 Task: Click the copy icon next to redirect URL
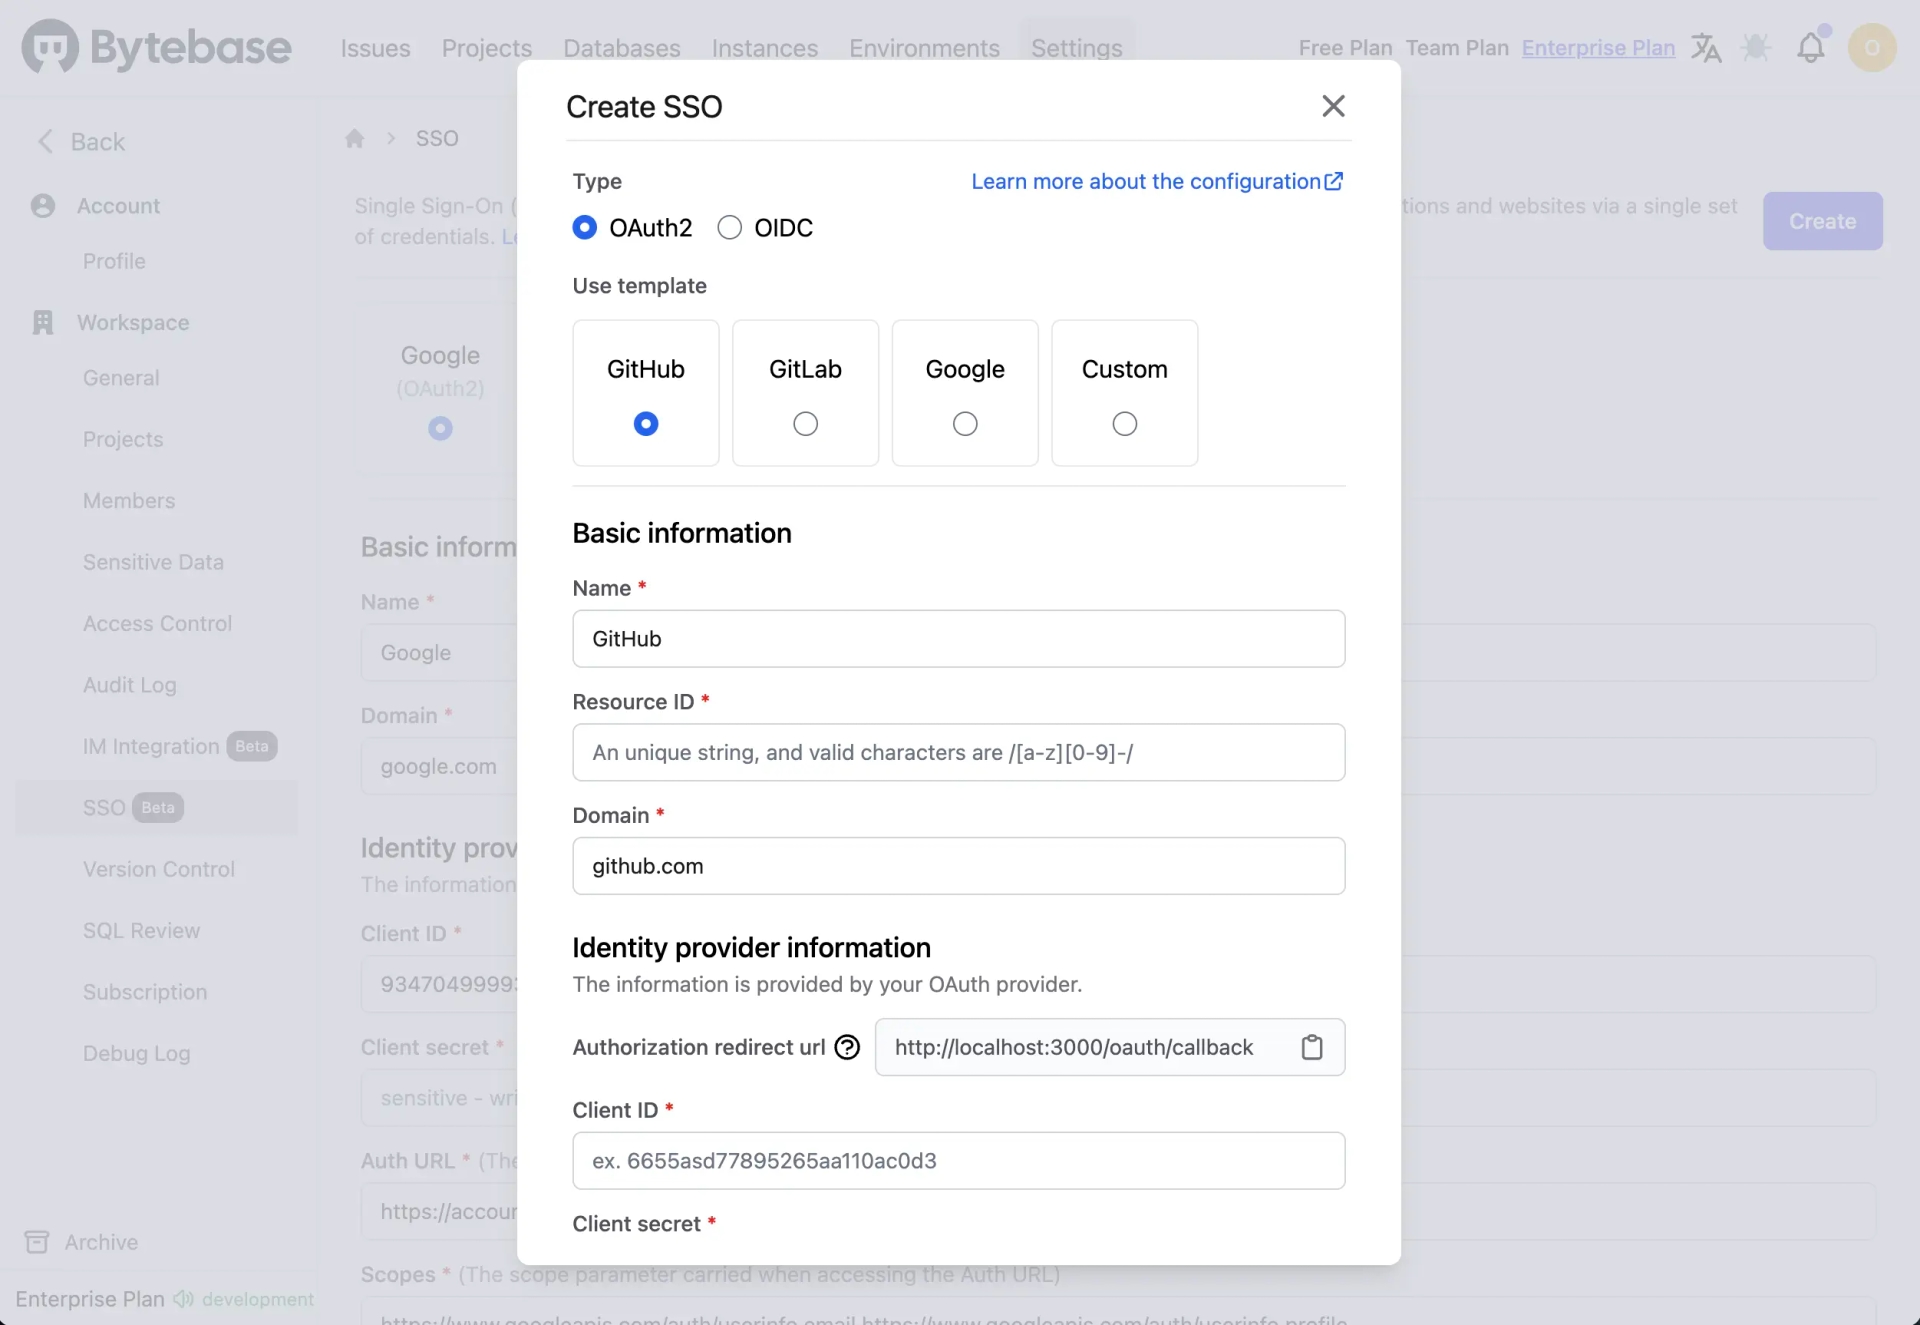pyautogui.click(x=1312, y=1046)
